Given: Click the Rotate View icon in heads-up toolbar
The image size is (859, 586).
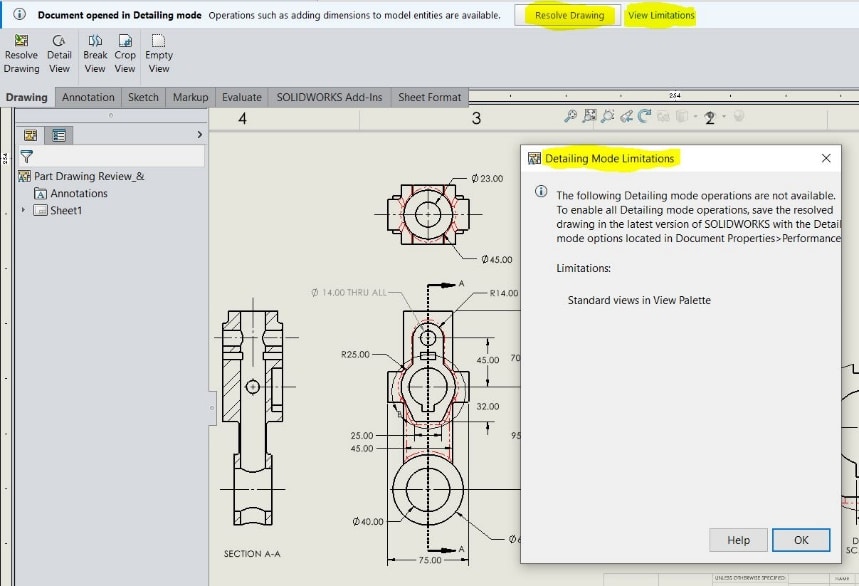Looking at the screenshot, I should tap(644, 117).
